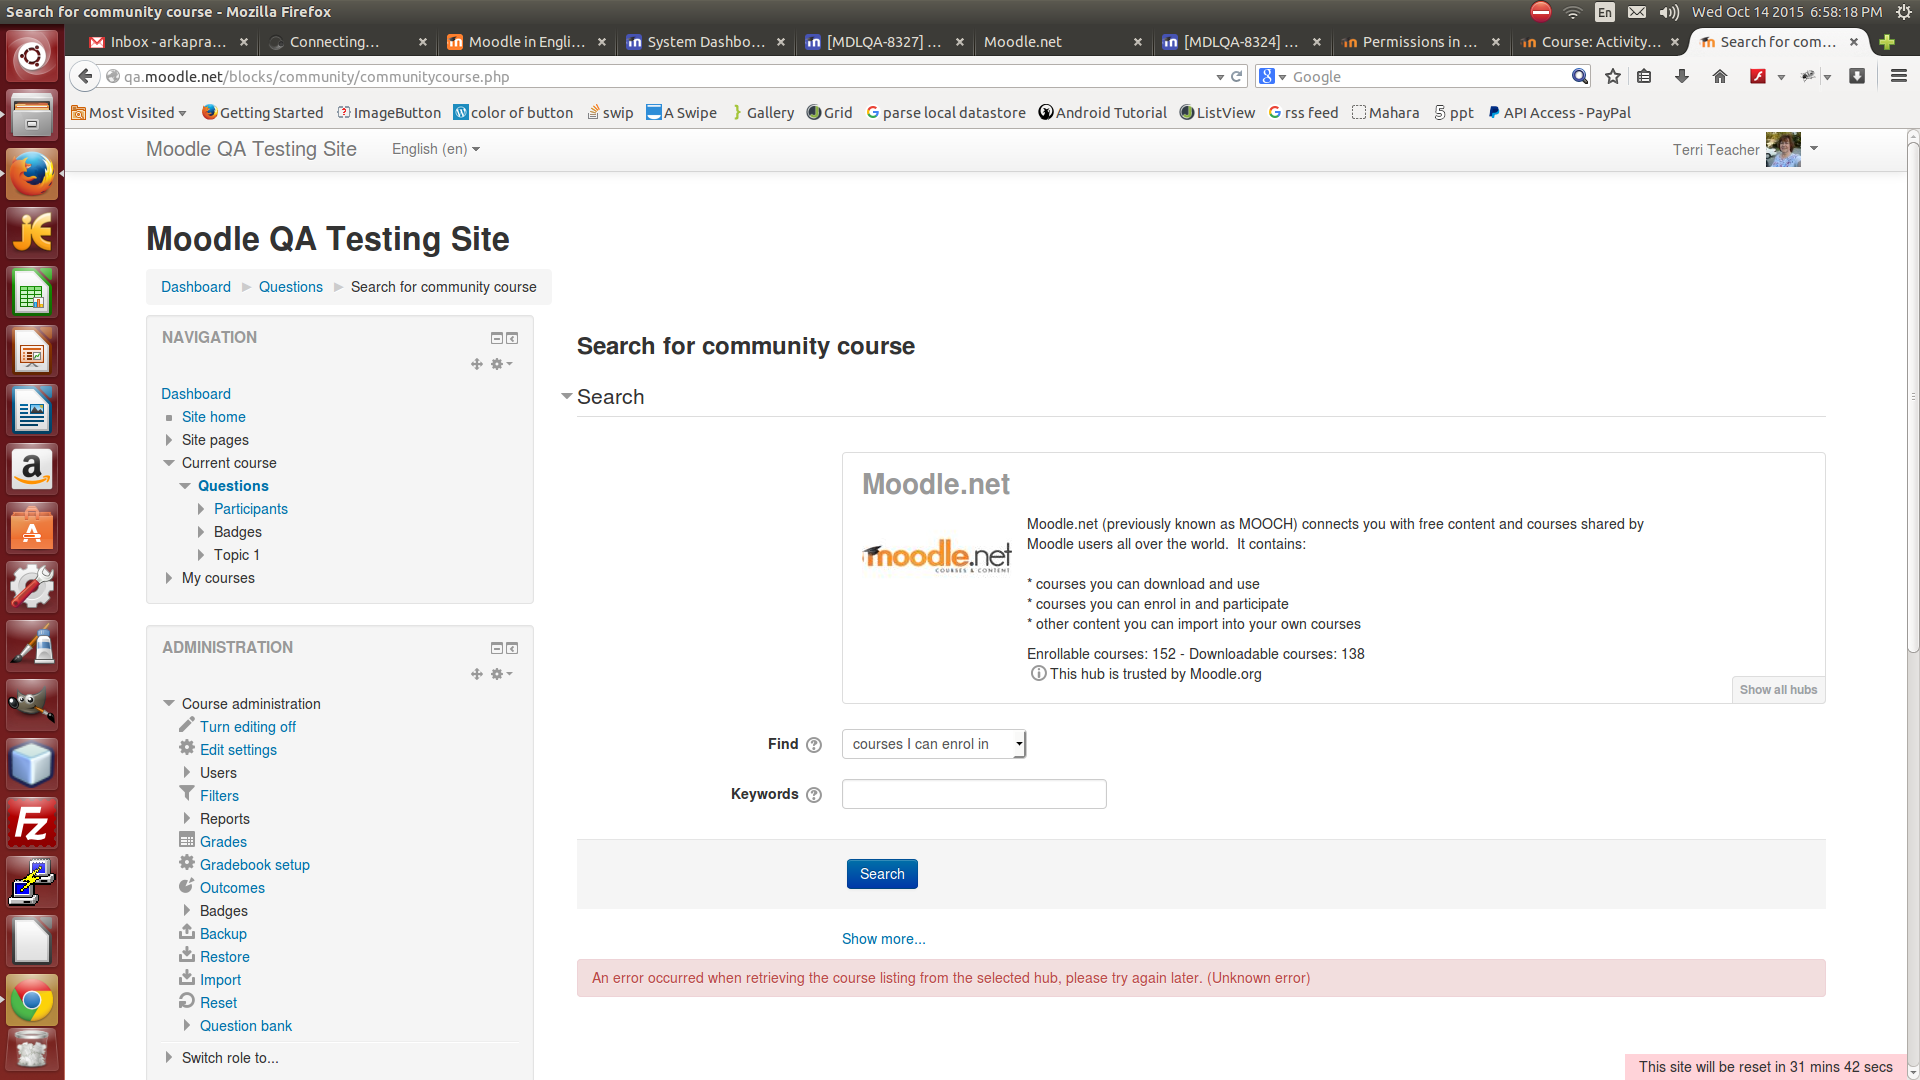Click Terri Teacher's profile picture
The height and width of the screenshot is (1080, 1920).
tap(1783, 149)
